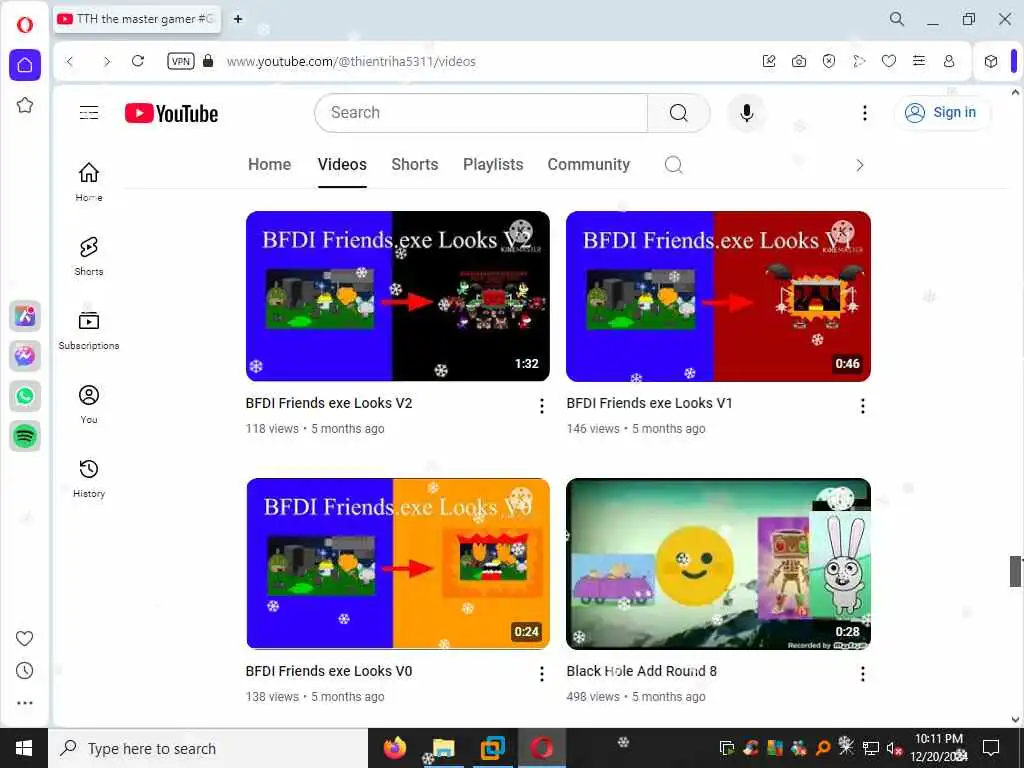Open Spotify in the Opera sidebar
The height and width of the screenshot is (768, 1024).
(x=25, y=436)
